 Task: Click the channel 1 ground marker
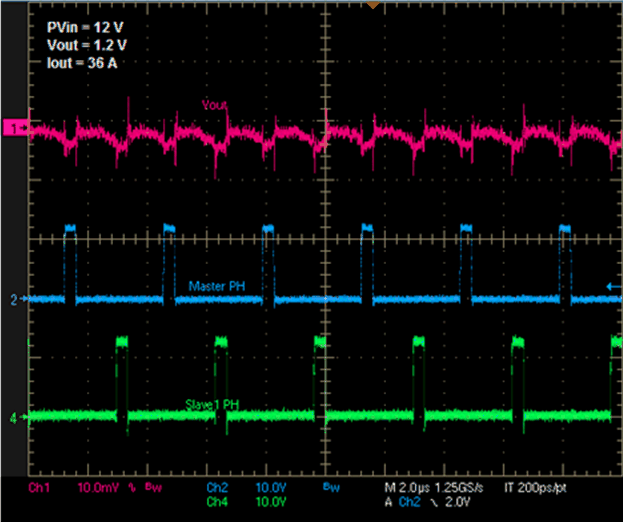[x=15, y=128]
